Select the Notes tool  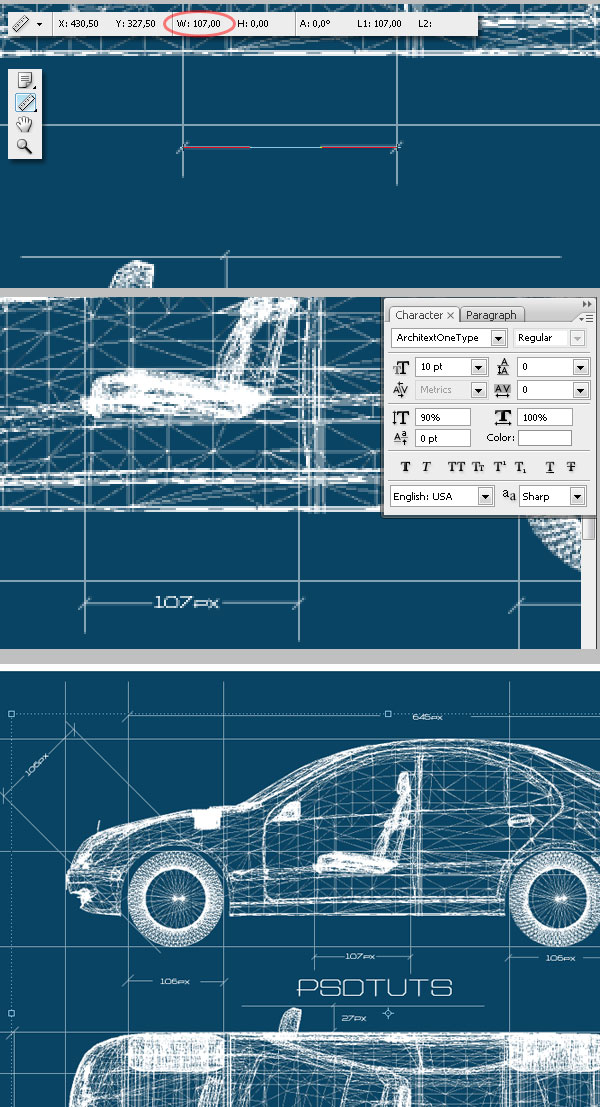(25, 81)
